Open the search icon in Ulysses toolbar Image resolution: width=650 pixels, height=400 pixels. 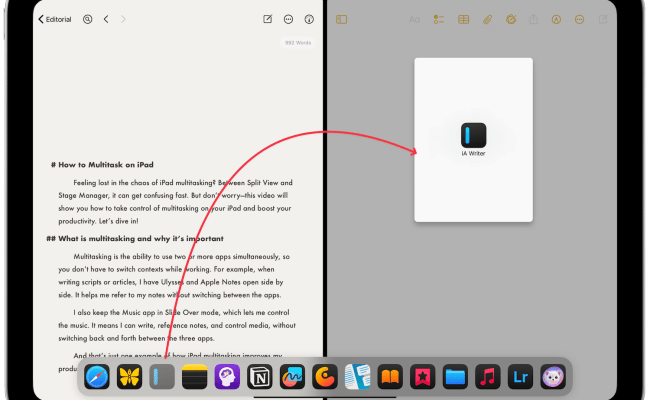(x=87, y=19)
